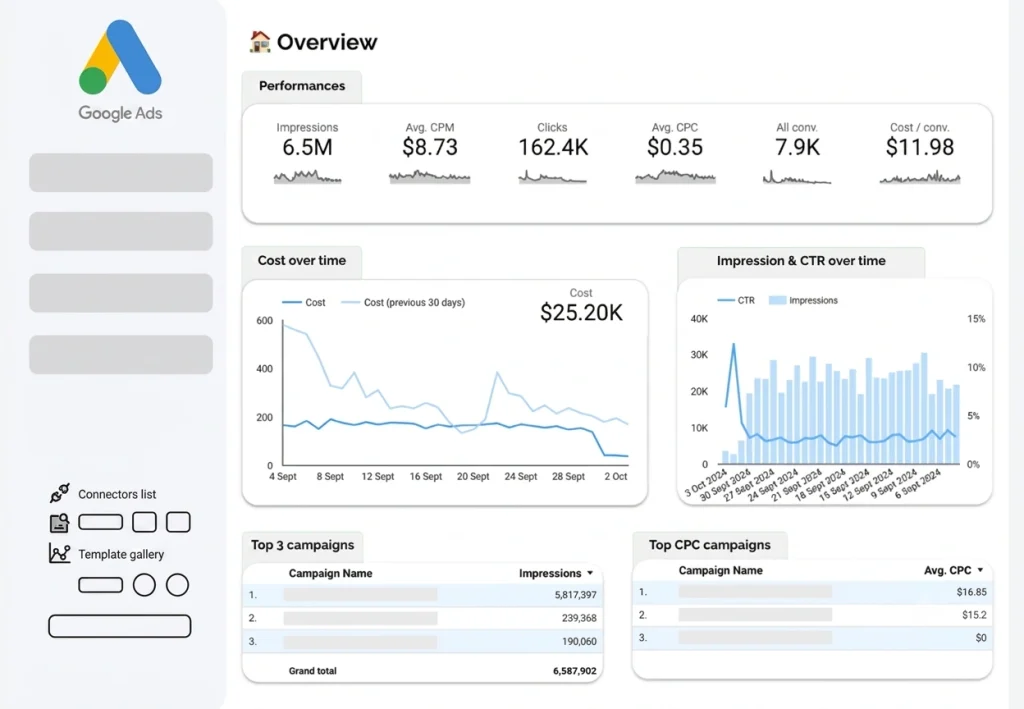Screen dimensions: 1024x709
Task: Click the 5,817,397 impressions cell
Action: 575,595
